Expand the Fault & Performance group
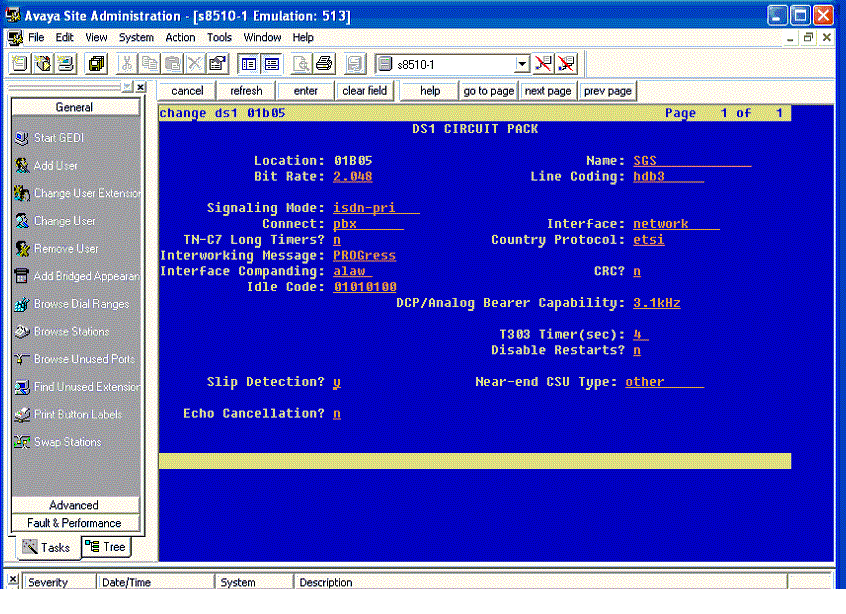The width and height of the screenshot is (846, 614). tap(74, 523)
